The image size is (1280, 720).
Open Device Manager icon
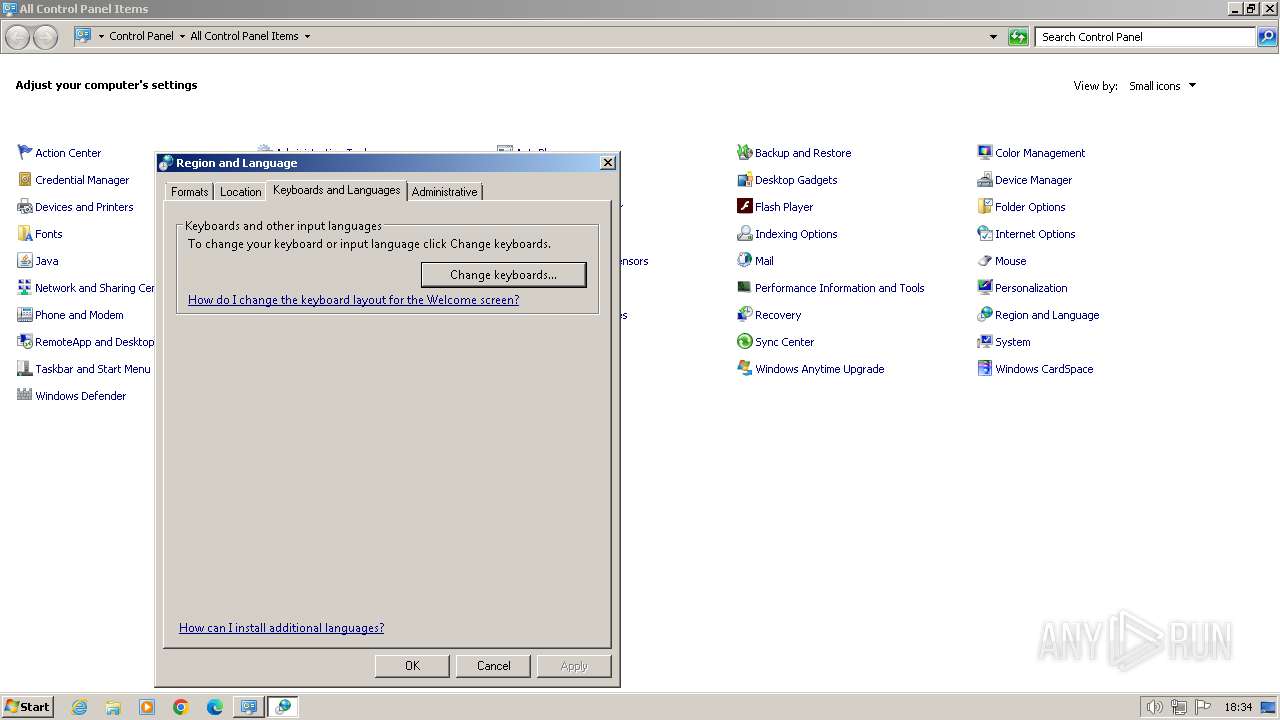coord(985,180)
